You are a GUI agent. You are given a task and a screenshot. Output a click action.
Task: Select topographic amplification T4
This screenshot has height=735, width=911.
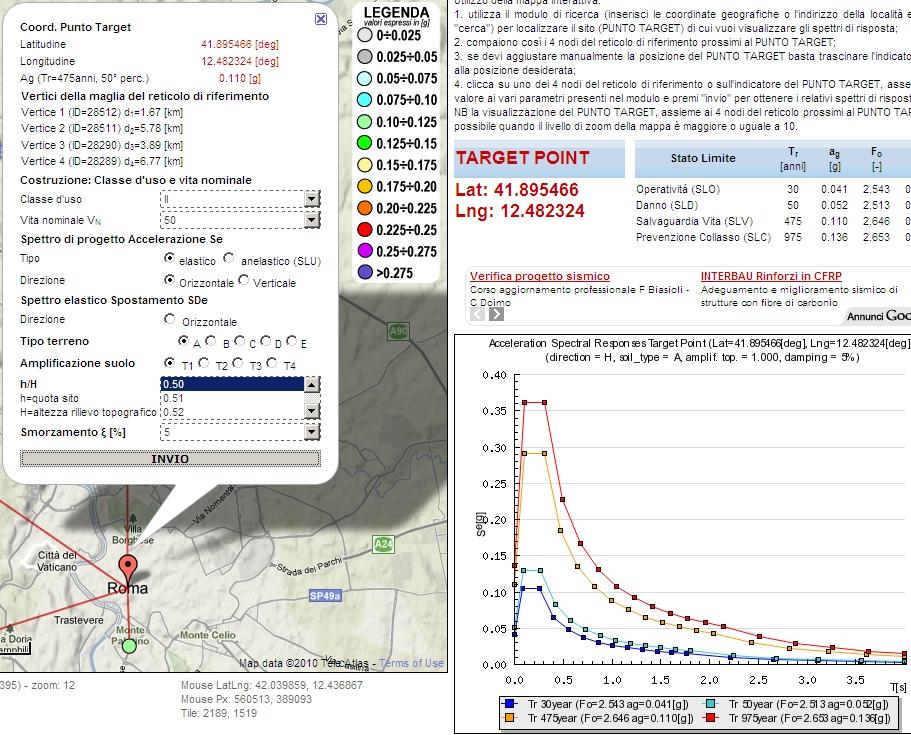271,363
